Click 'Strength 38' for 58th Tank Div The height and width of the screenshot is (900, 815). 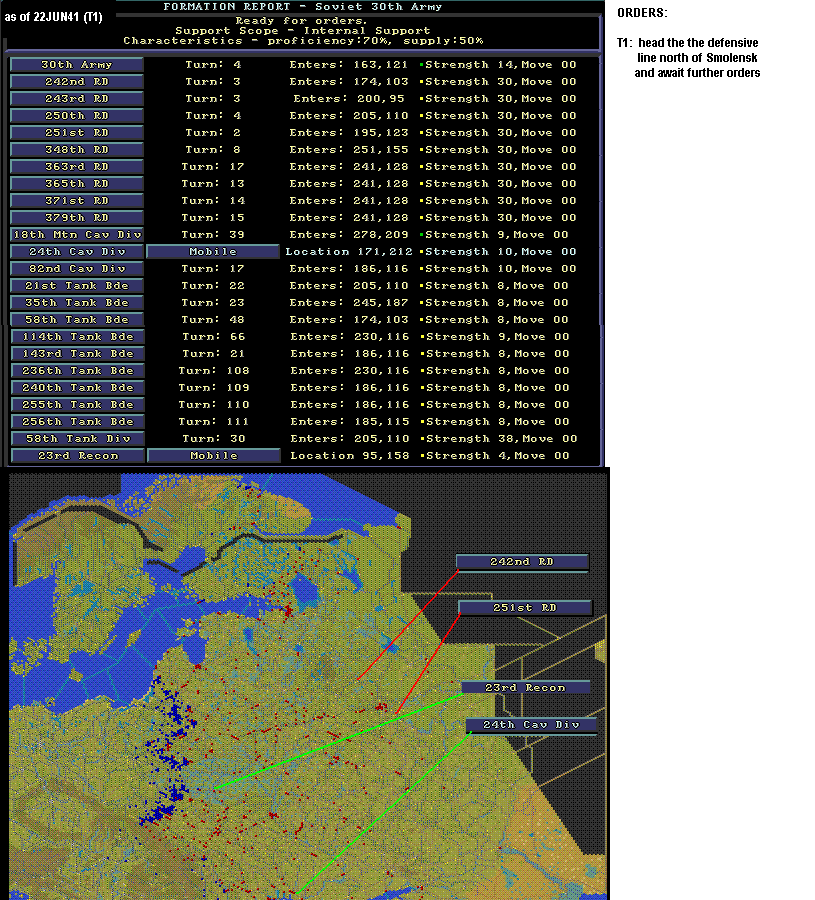click(469, 439)
